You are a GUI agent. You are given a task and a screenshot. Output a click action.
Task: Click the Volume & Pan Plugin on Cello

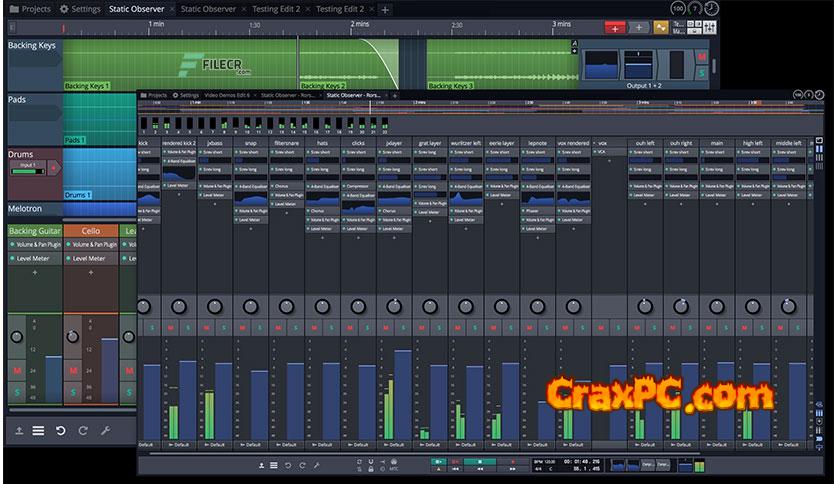(x=91, y=244)
